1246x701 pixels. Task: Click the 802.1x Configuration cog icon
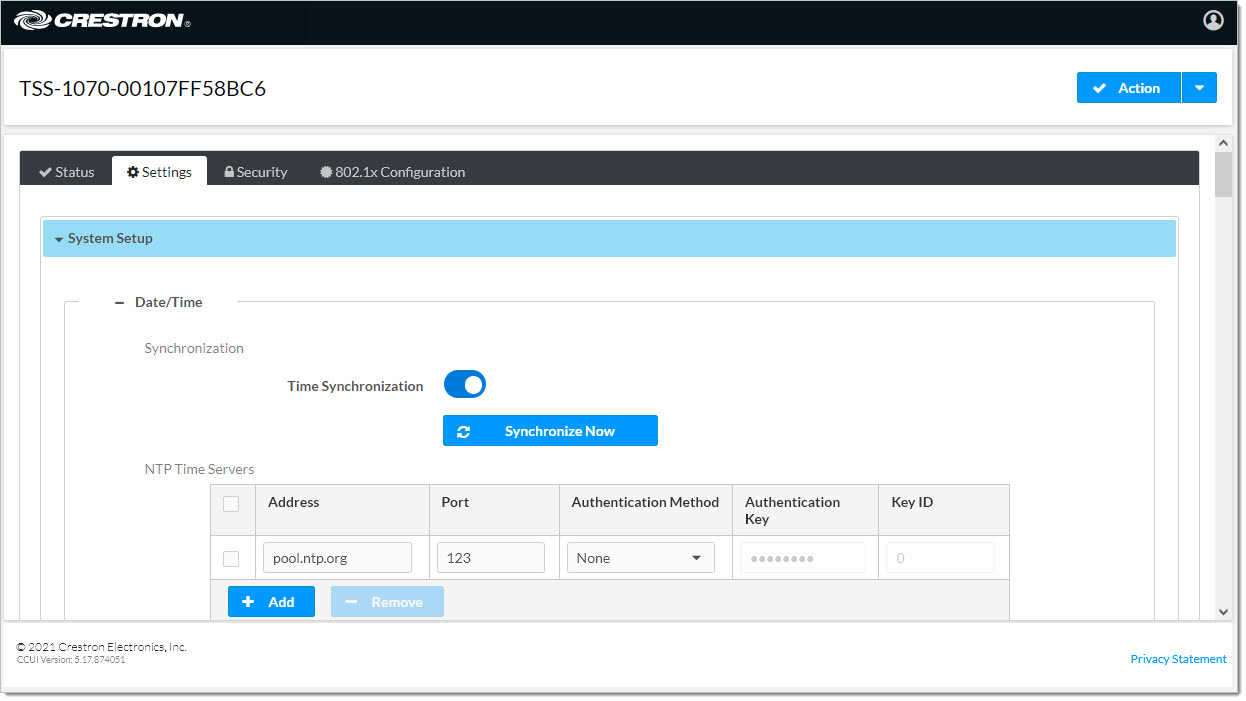pyautogui.click(x=326, y=172)
